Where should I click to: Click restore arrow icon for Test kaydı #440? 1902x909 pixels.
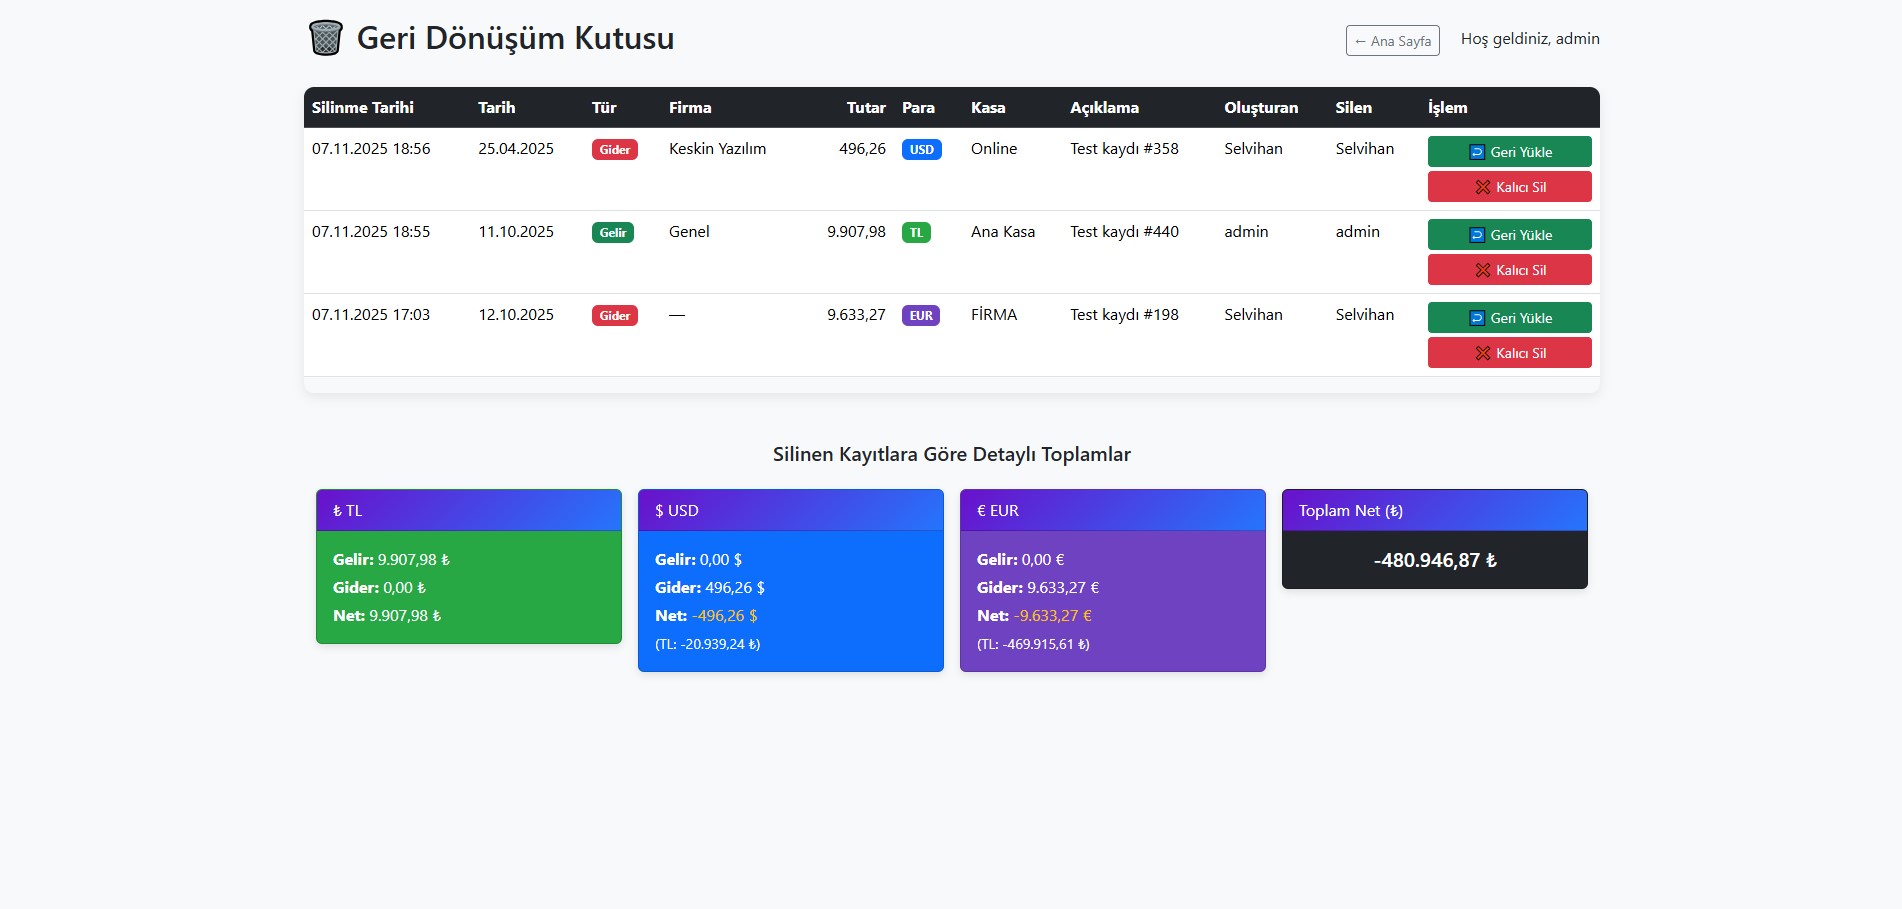pos(1476,235)
